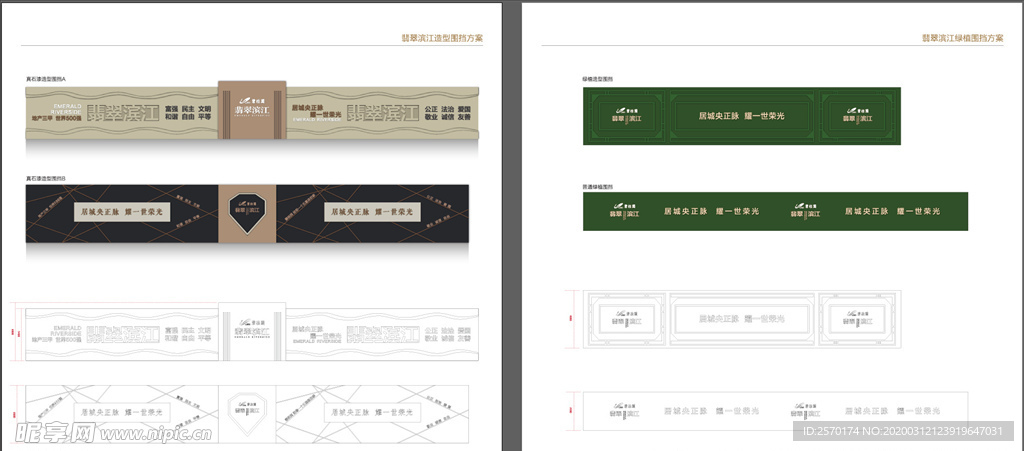The width and height of the screenshot is (1024, 451).
Task: Click the first logo in plain fence outline drawing
Action: (624, 411)
